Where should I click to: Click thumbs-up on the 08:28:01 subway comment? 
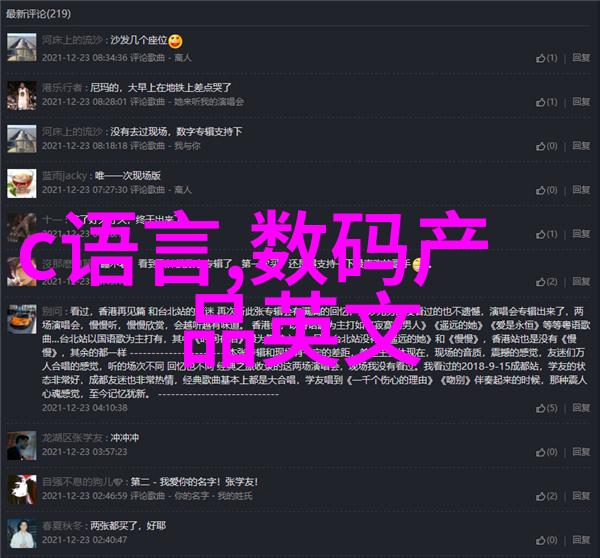pyautogui.click(x=546, y=102)
